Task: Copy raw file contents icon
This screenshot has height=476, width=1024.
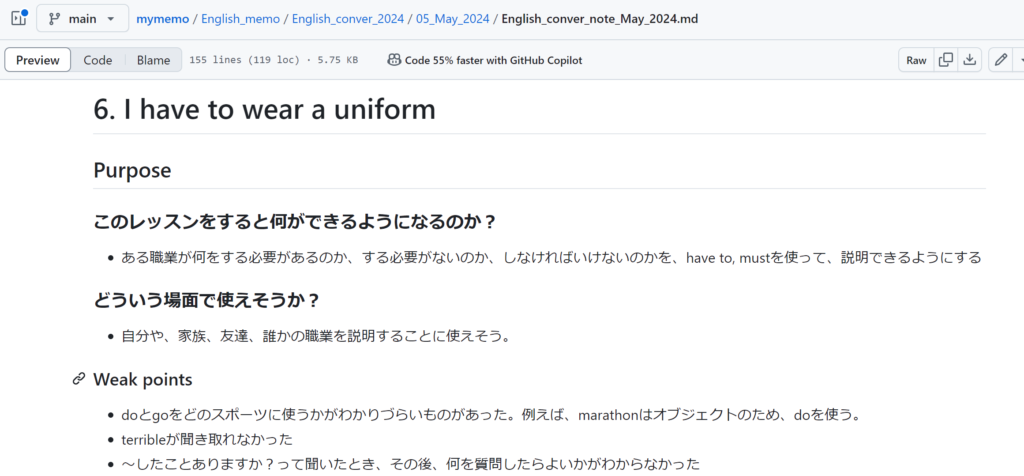Action: [945, 60]
